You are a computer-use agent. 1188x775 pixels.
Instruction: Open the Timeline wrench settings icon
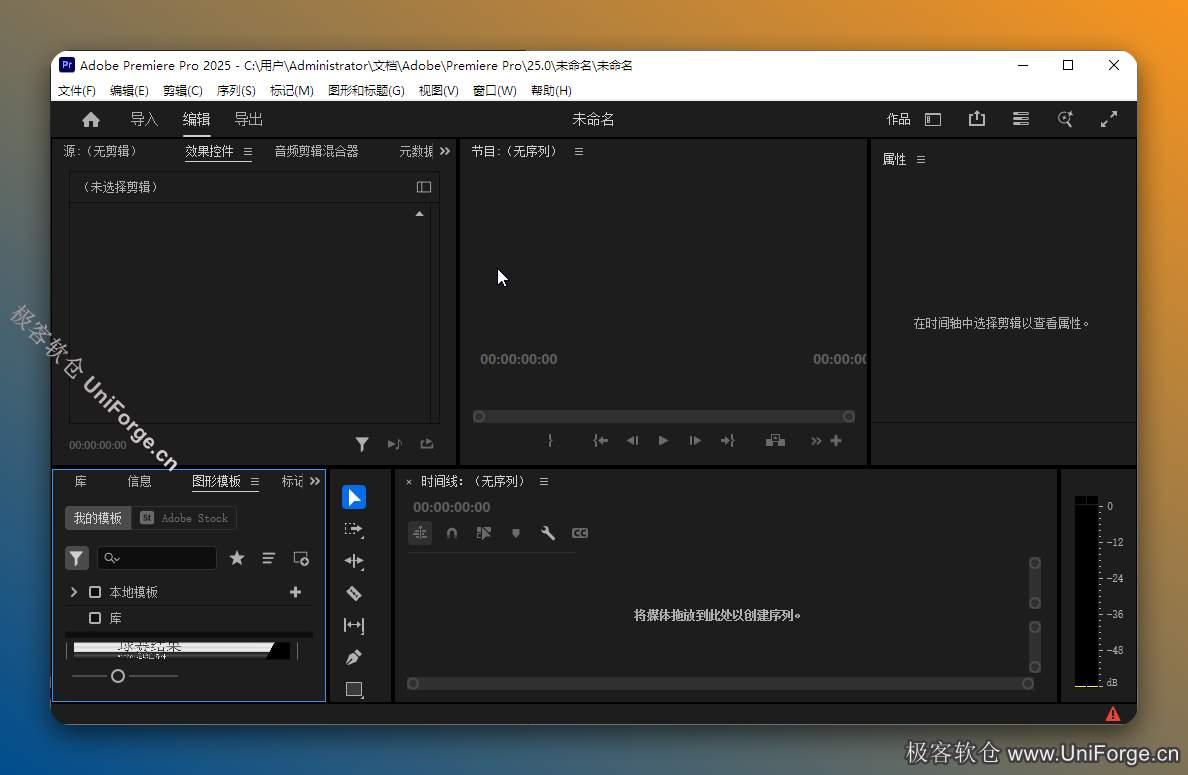pyautogui.click(x=548, y=533)
